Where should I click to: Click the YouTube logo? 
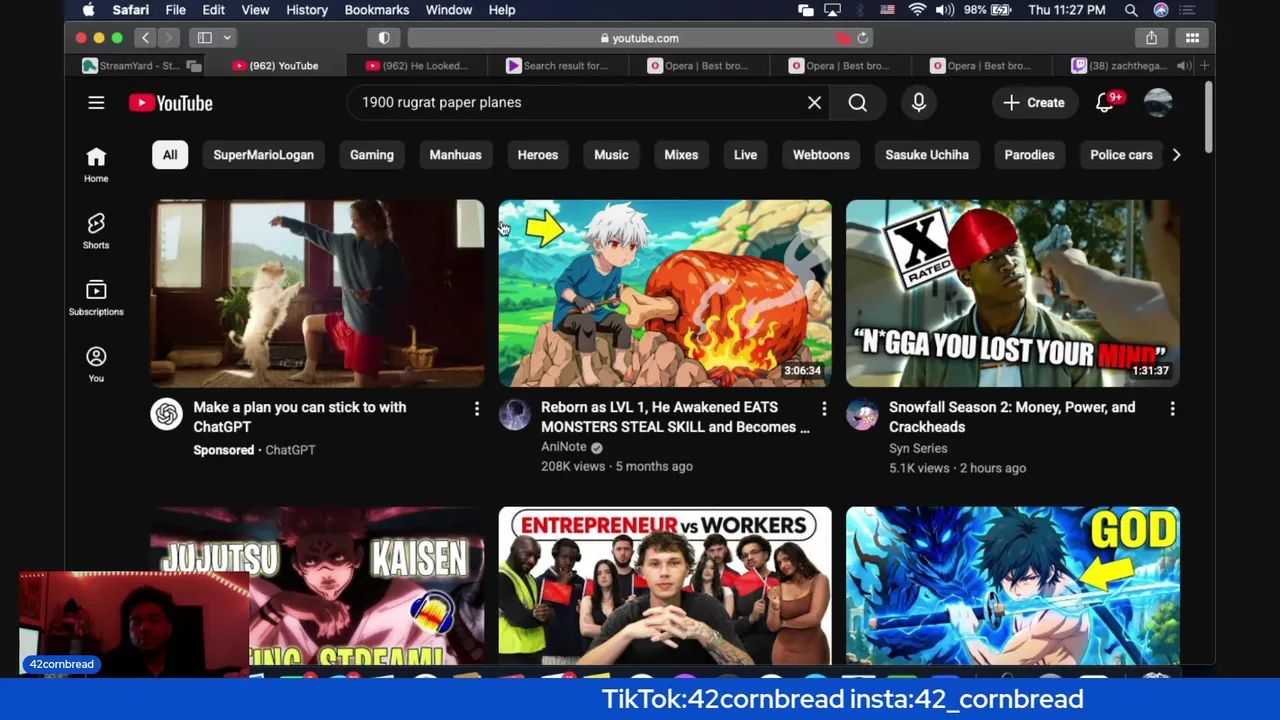point(170,103)
